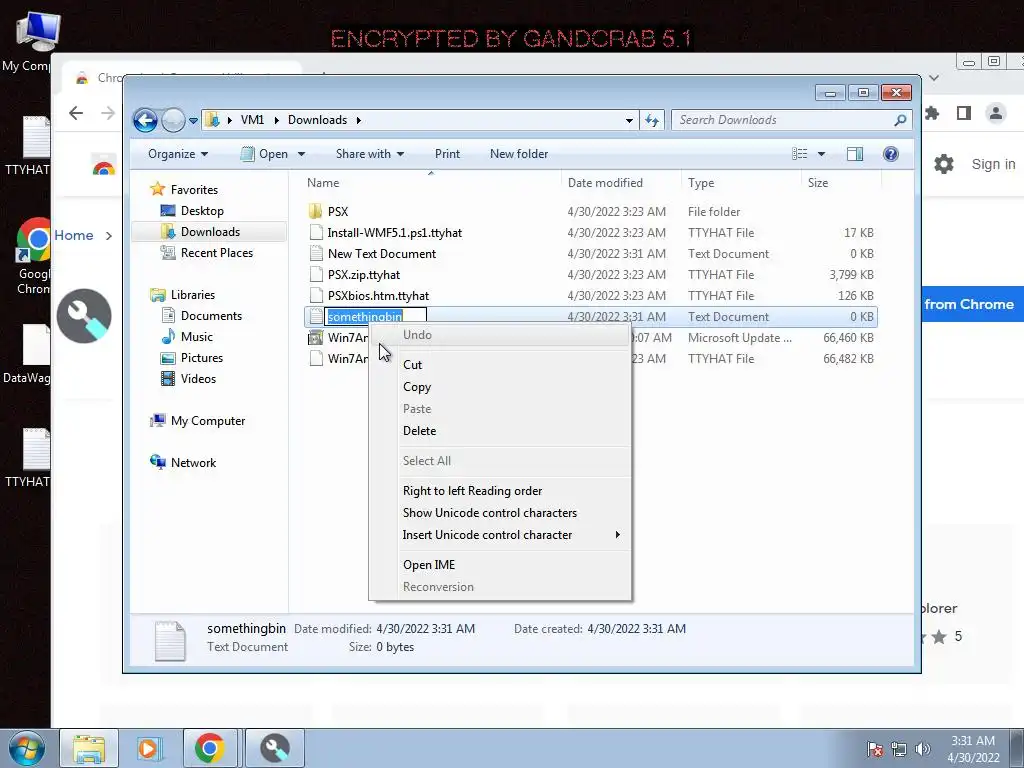Toggle the preview pane icon
This screenshot has height=768, width=1024.
coord(854,154)
